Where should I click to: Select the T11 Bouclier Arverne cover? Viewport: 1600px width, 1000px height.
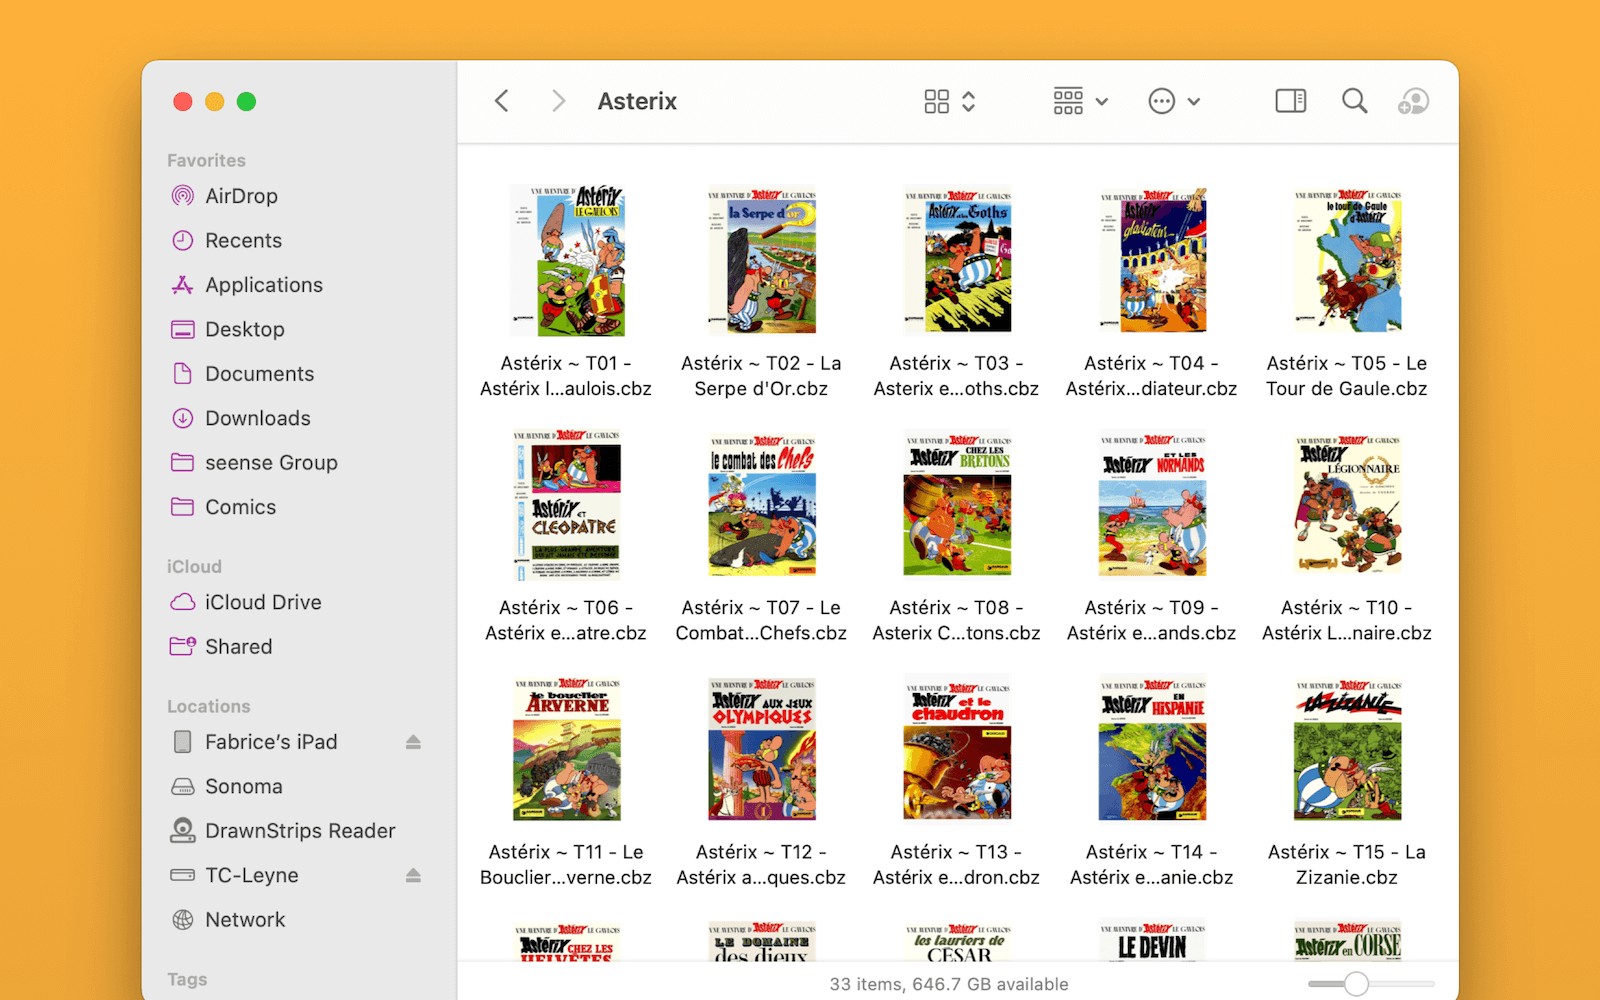point(567,750)
